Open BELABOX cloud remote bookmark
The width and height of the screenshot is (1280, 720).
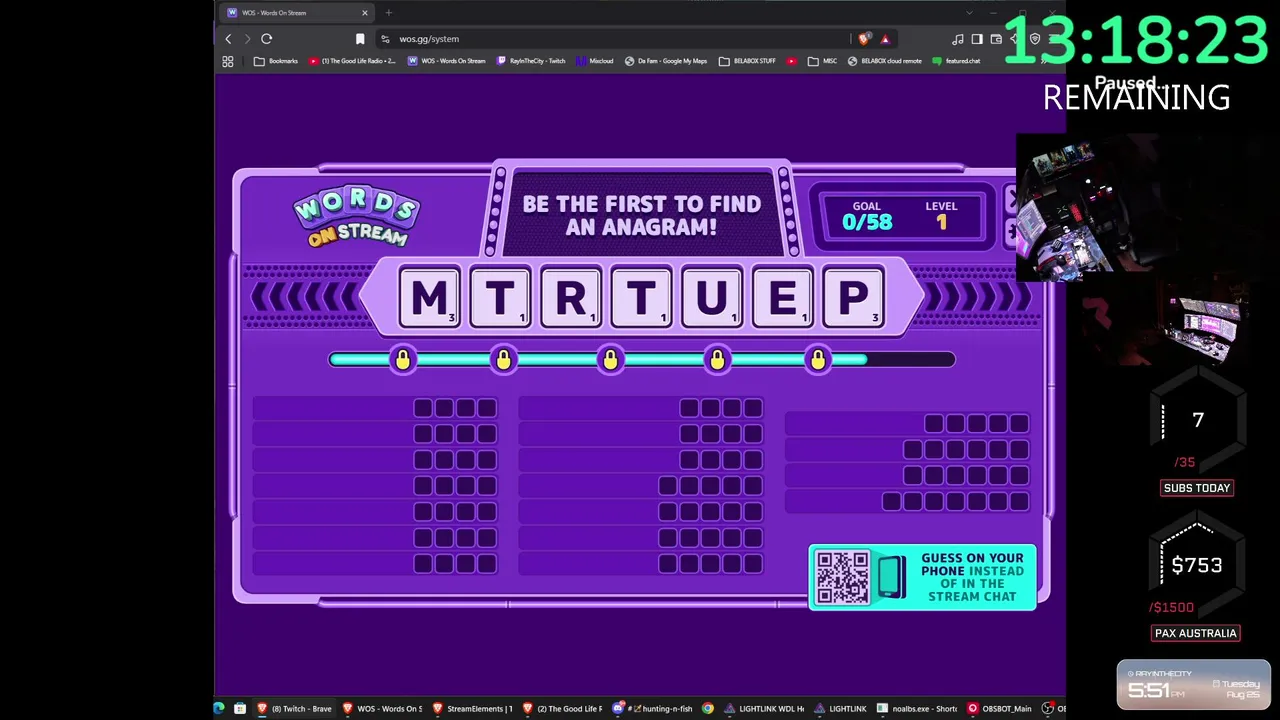(884, 61)
